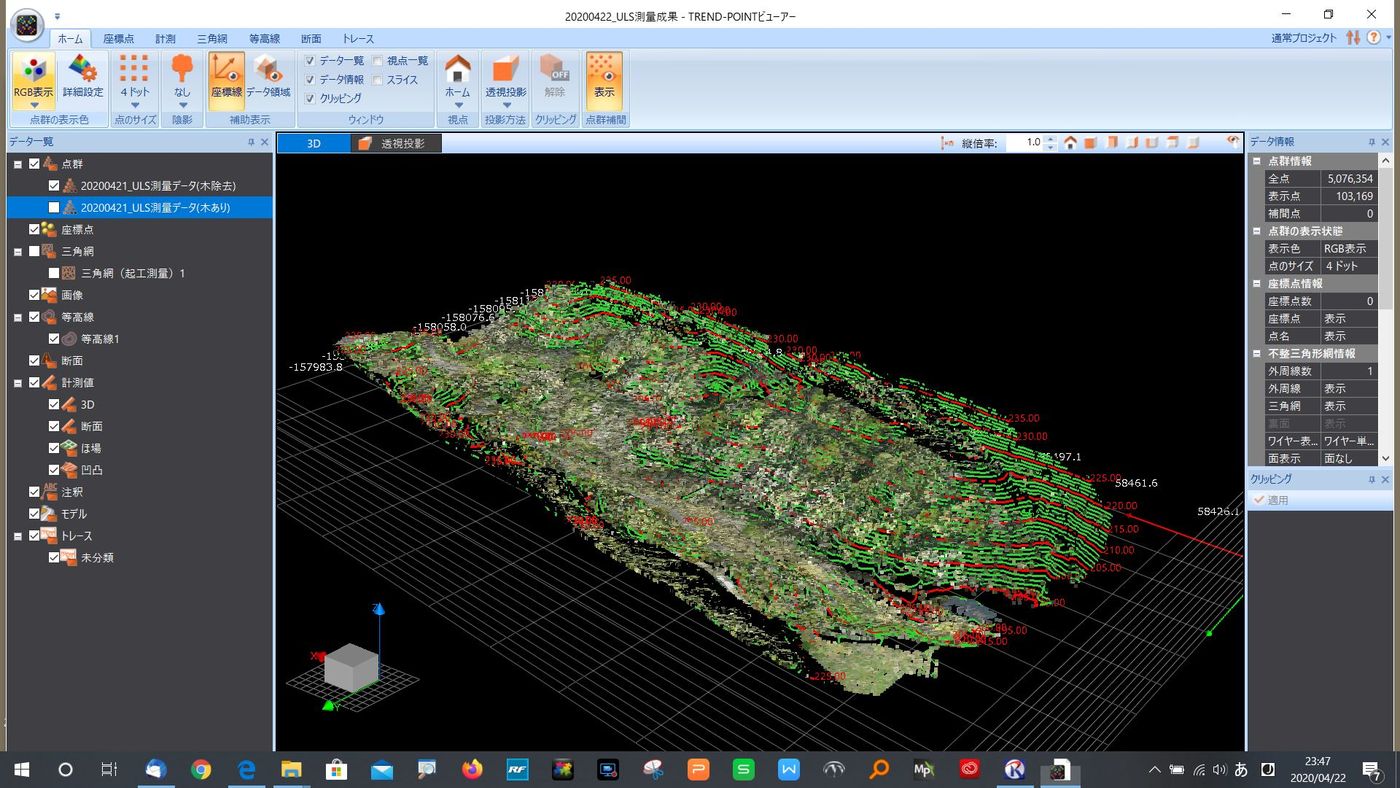Open the ribbon help question mark icon

coord(1374,37)
